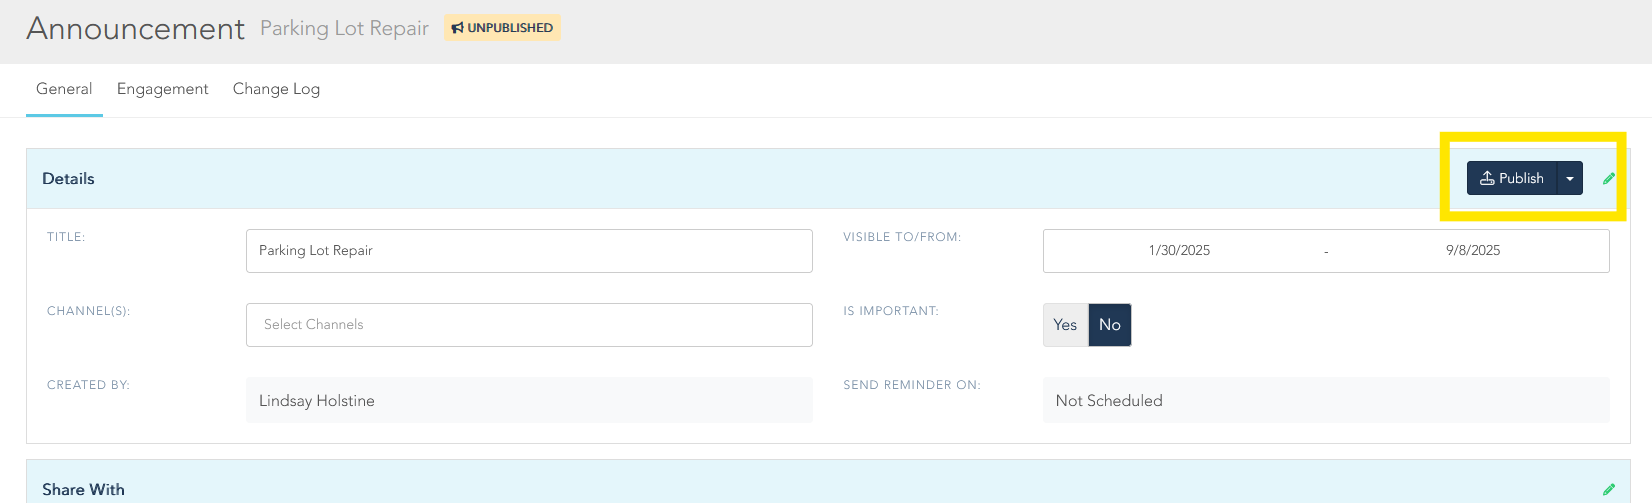Click the Parking Lot Repair subtitle in header
The height and width of the screenshot is (503, 1652).
click(x=344, y=28)
